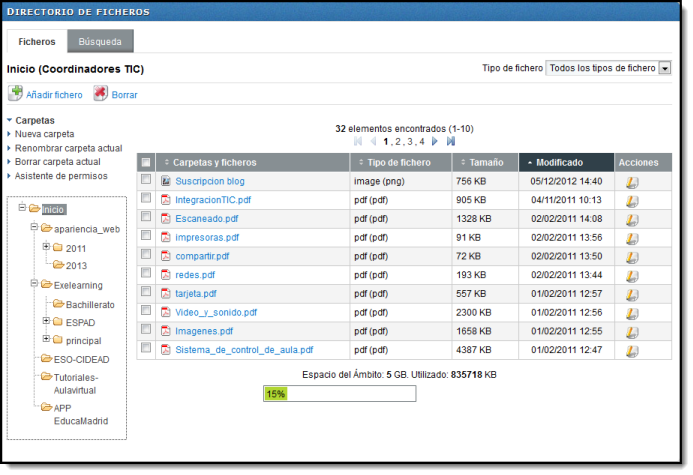Expand the 2011 folder in tree
Image resolution: width=693 pixels, height=475 pixels.
point(46,247)
